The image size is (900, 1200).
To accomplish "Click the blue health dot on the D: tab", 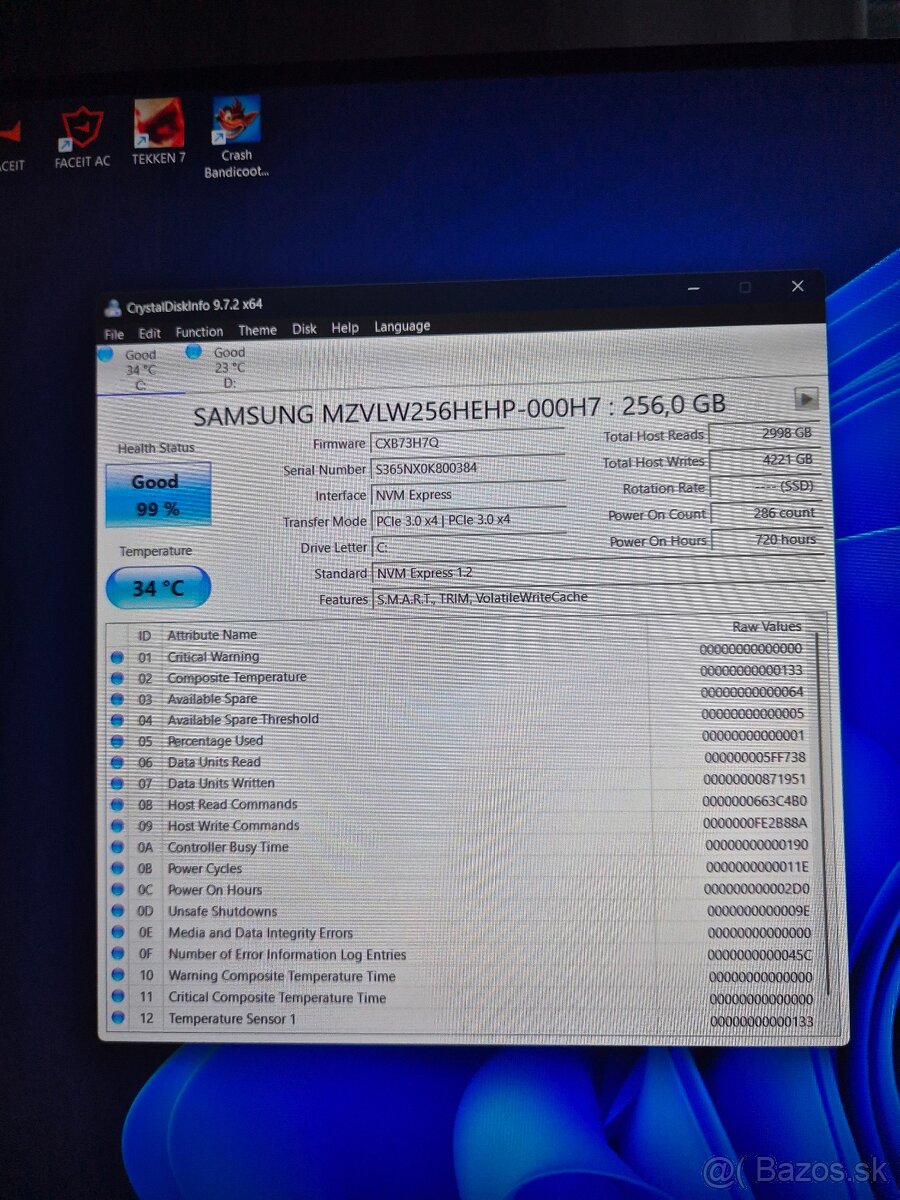I will [x=193, y=352].
